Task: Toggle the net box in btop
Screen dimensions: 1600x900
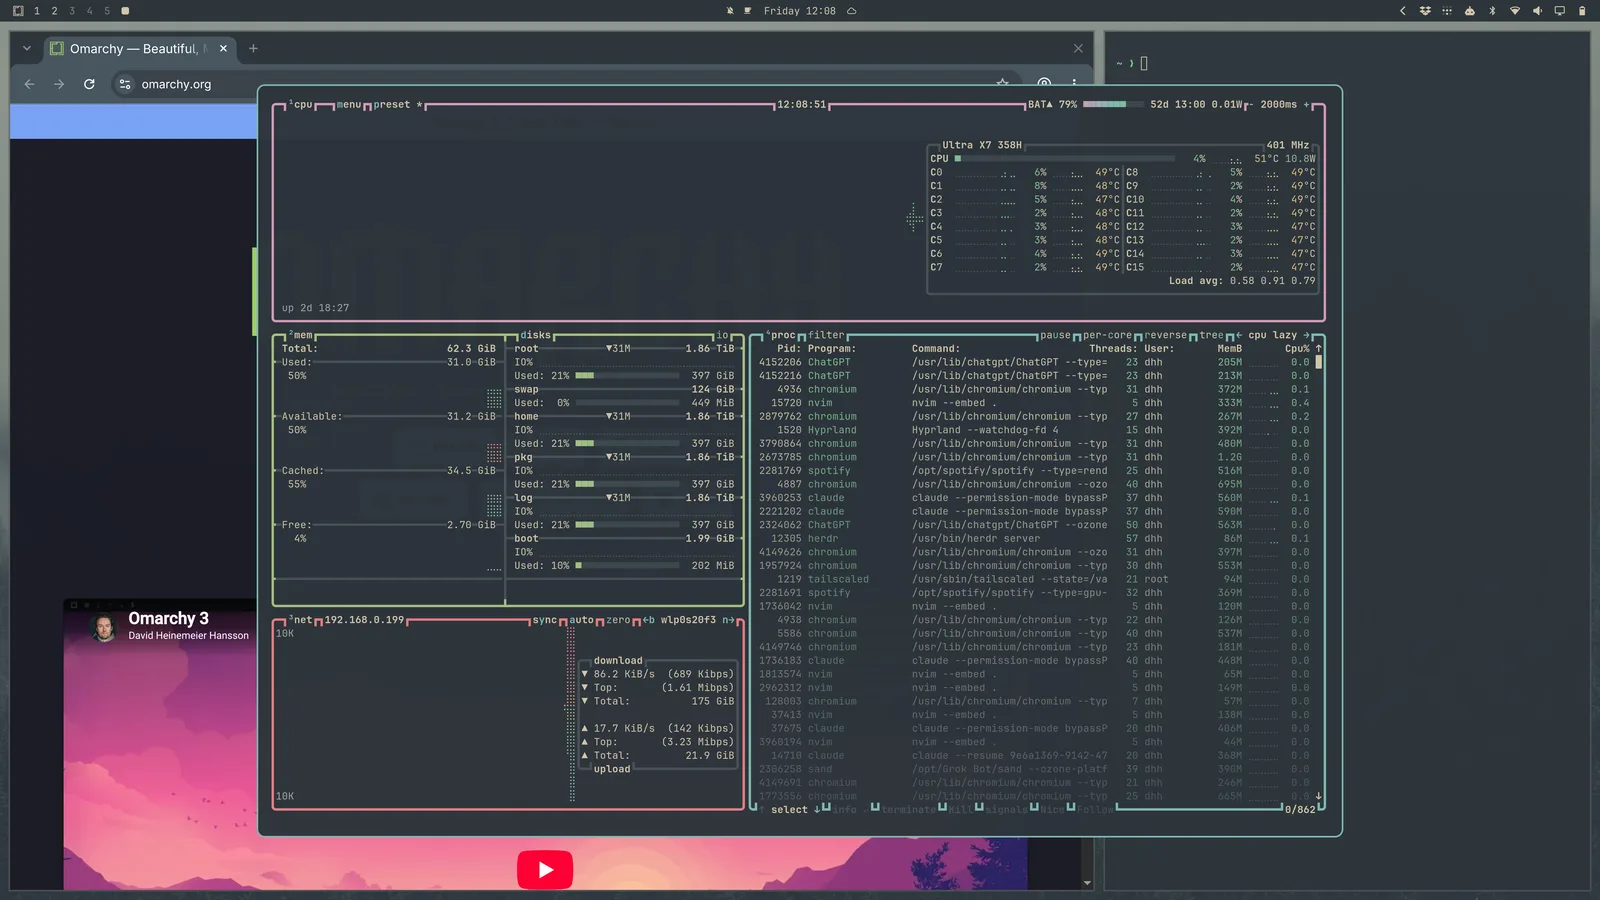Action: (x=301, y=620)
